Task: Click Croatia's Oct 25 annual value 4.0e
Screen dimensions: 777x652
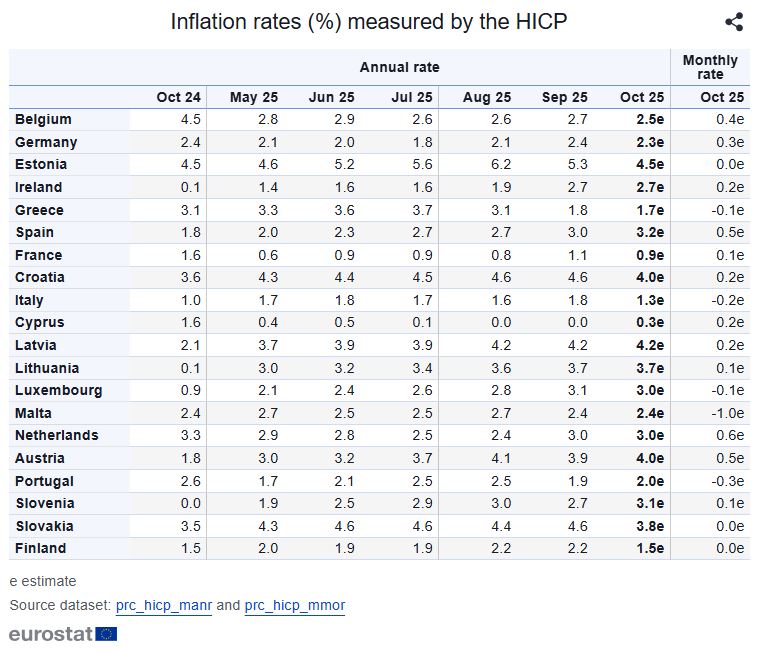Action: click(x=647, y=278)
